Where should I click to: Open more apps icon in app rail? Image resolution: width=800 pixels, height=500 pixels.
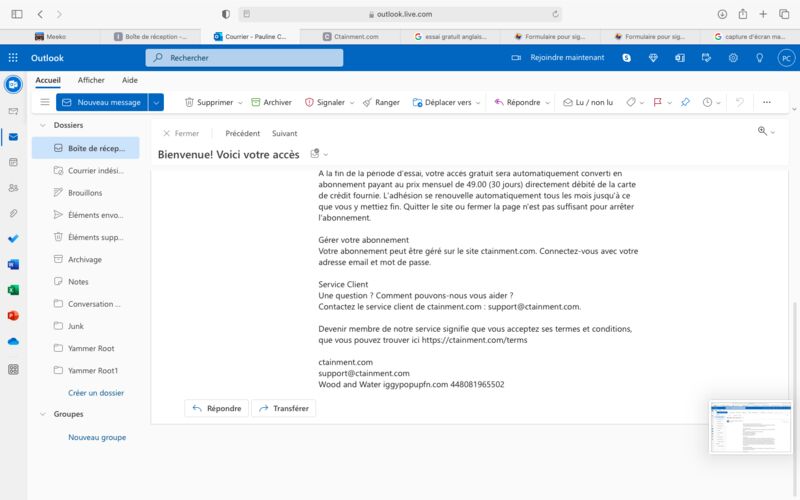[x=13, y=369]
